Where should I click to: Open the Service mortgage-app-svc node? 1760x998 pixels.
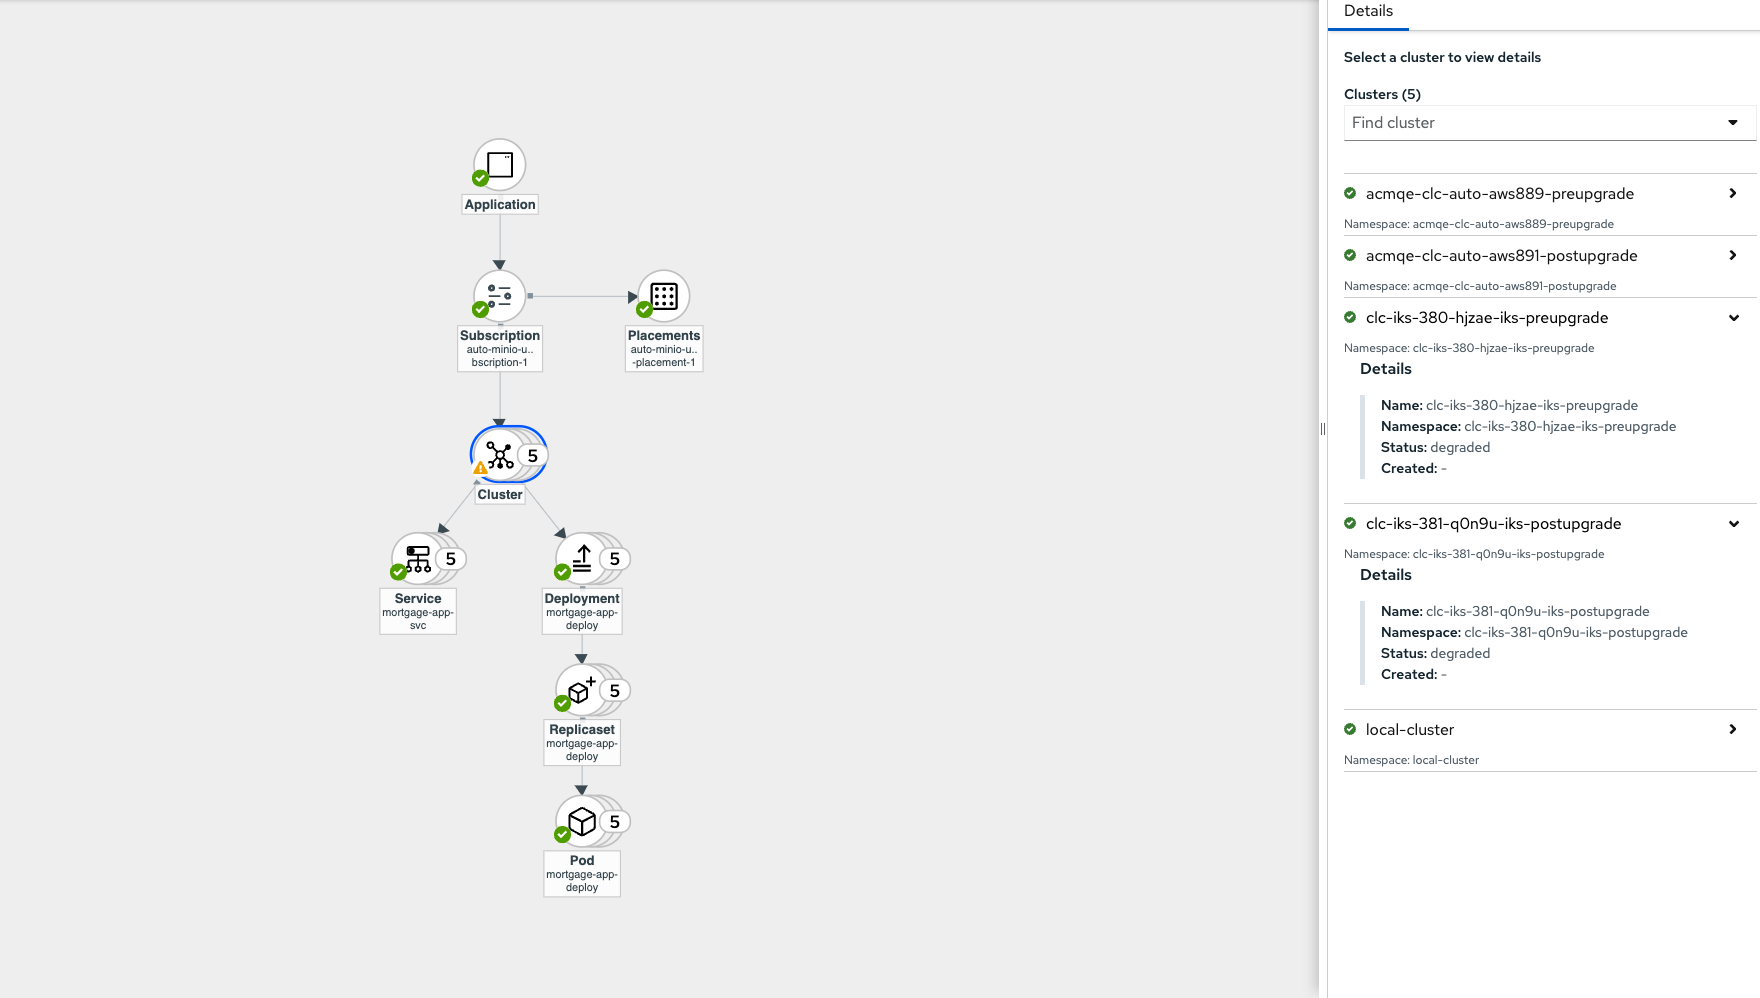418,559
